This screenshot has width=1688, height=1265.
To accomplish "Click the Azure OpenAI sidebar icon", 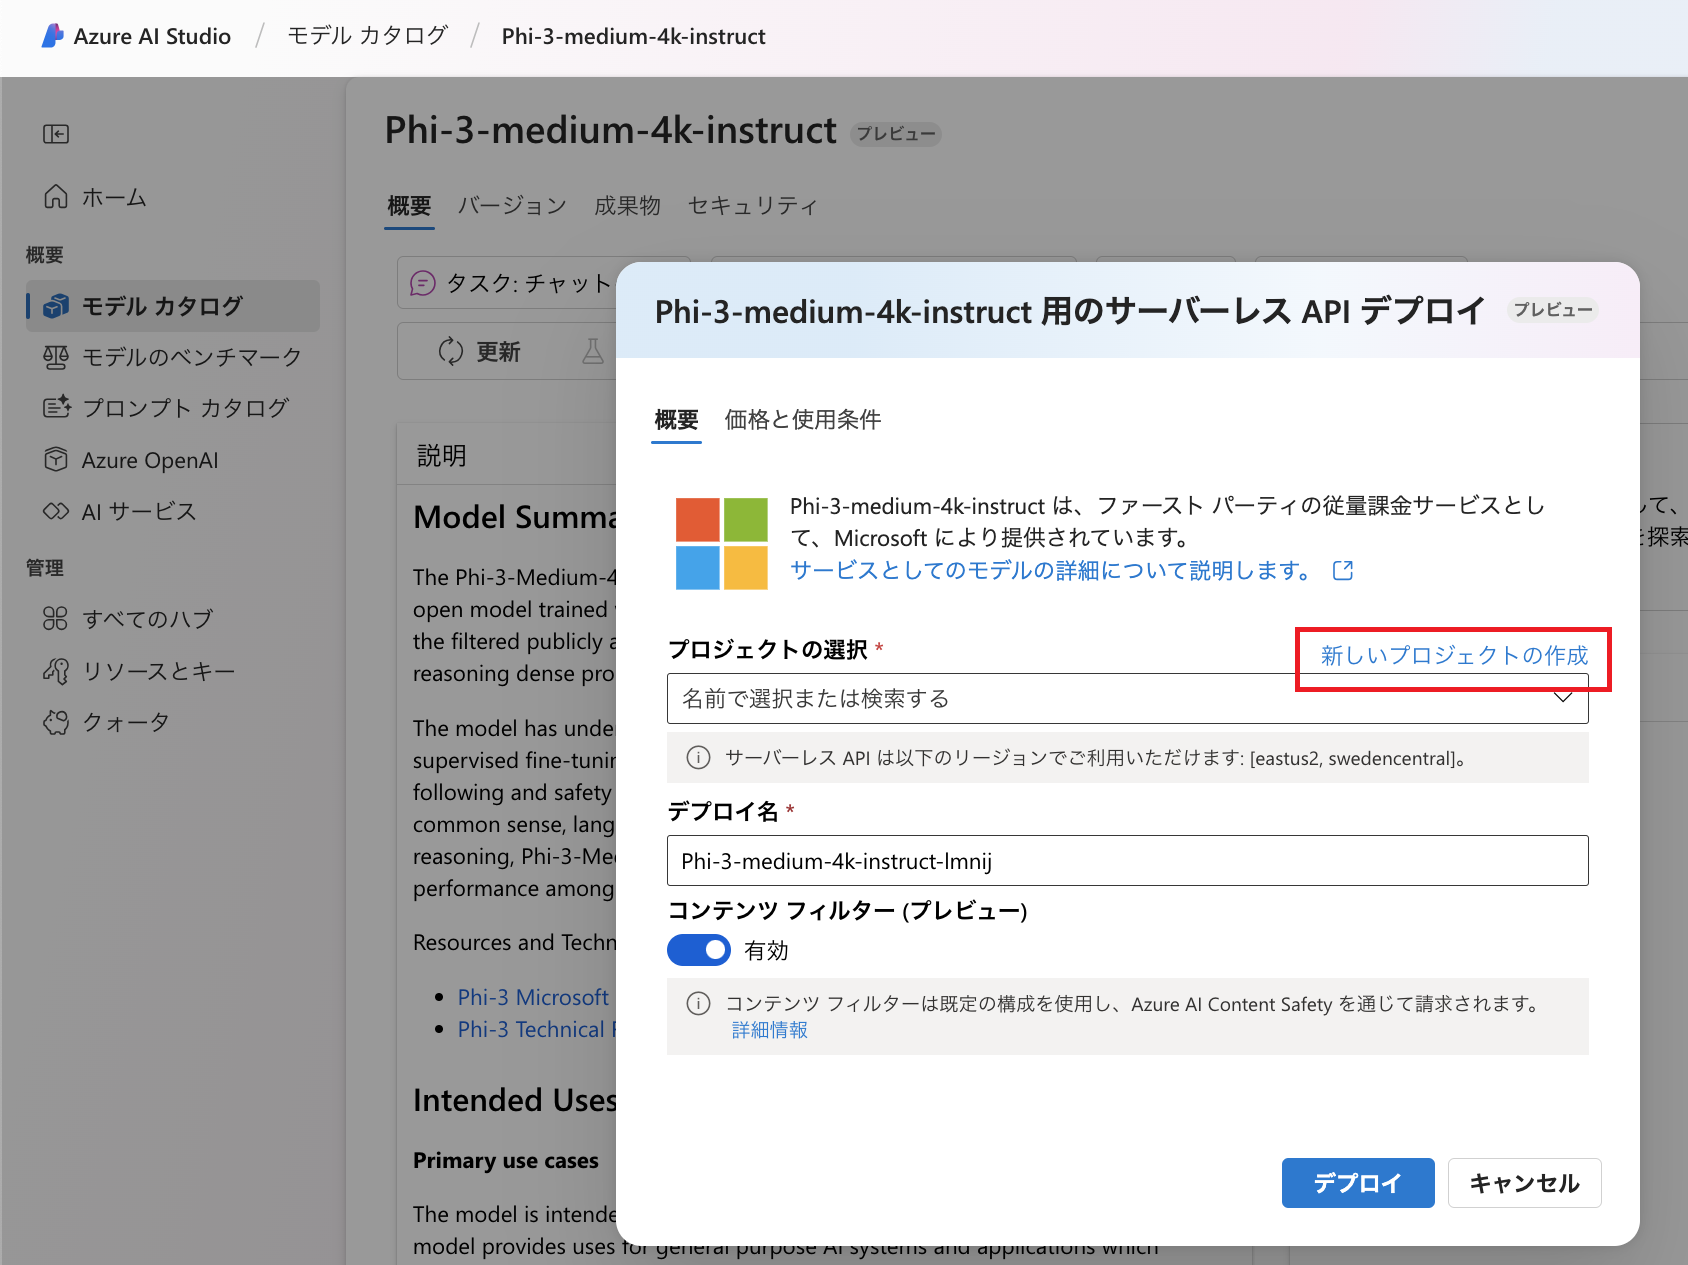I will tap(56, 459).
